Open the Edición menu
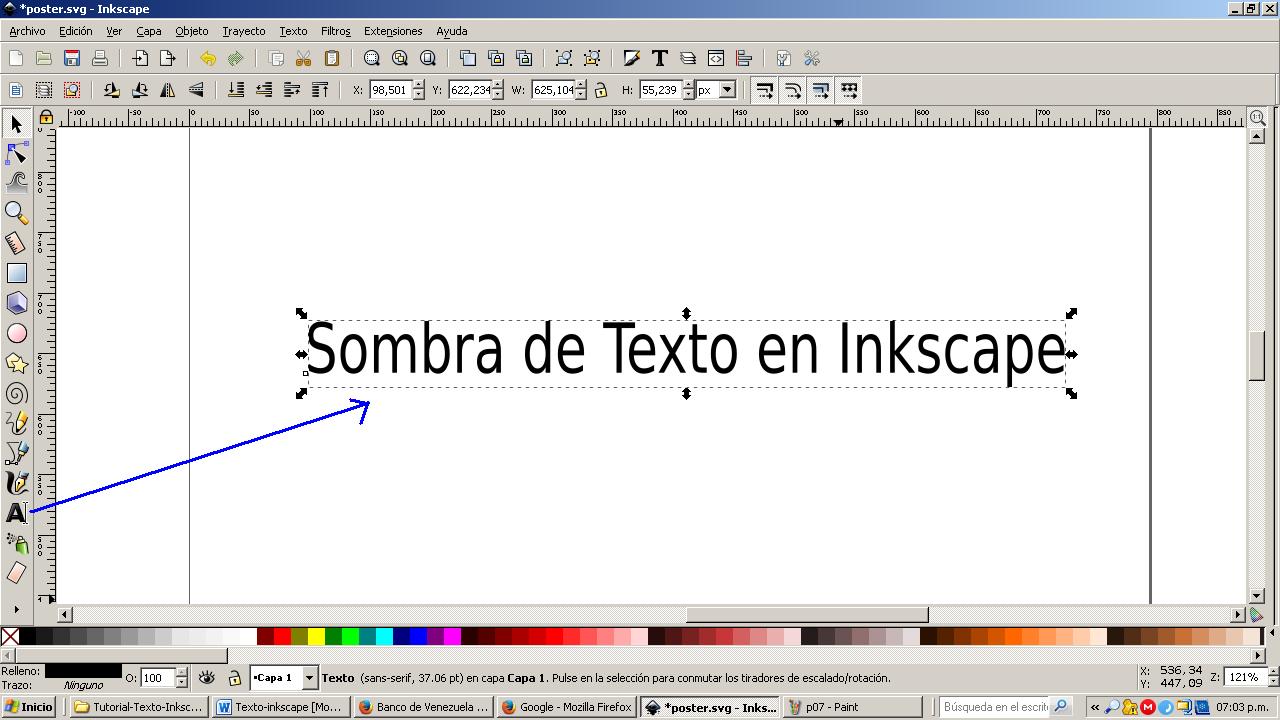Viewport: 1280px width, 720px height. [x=75, y=31]
